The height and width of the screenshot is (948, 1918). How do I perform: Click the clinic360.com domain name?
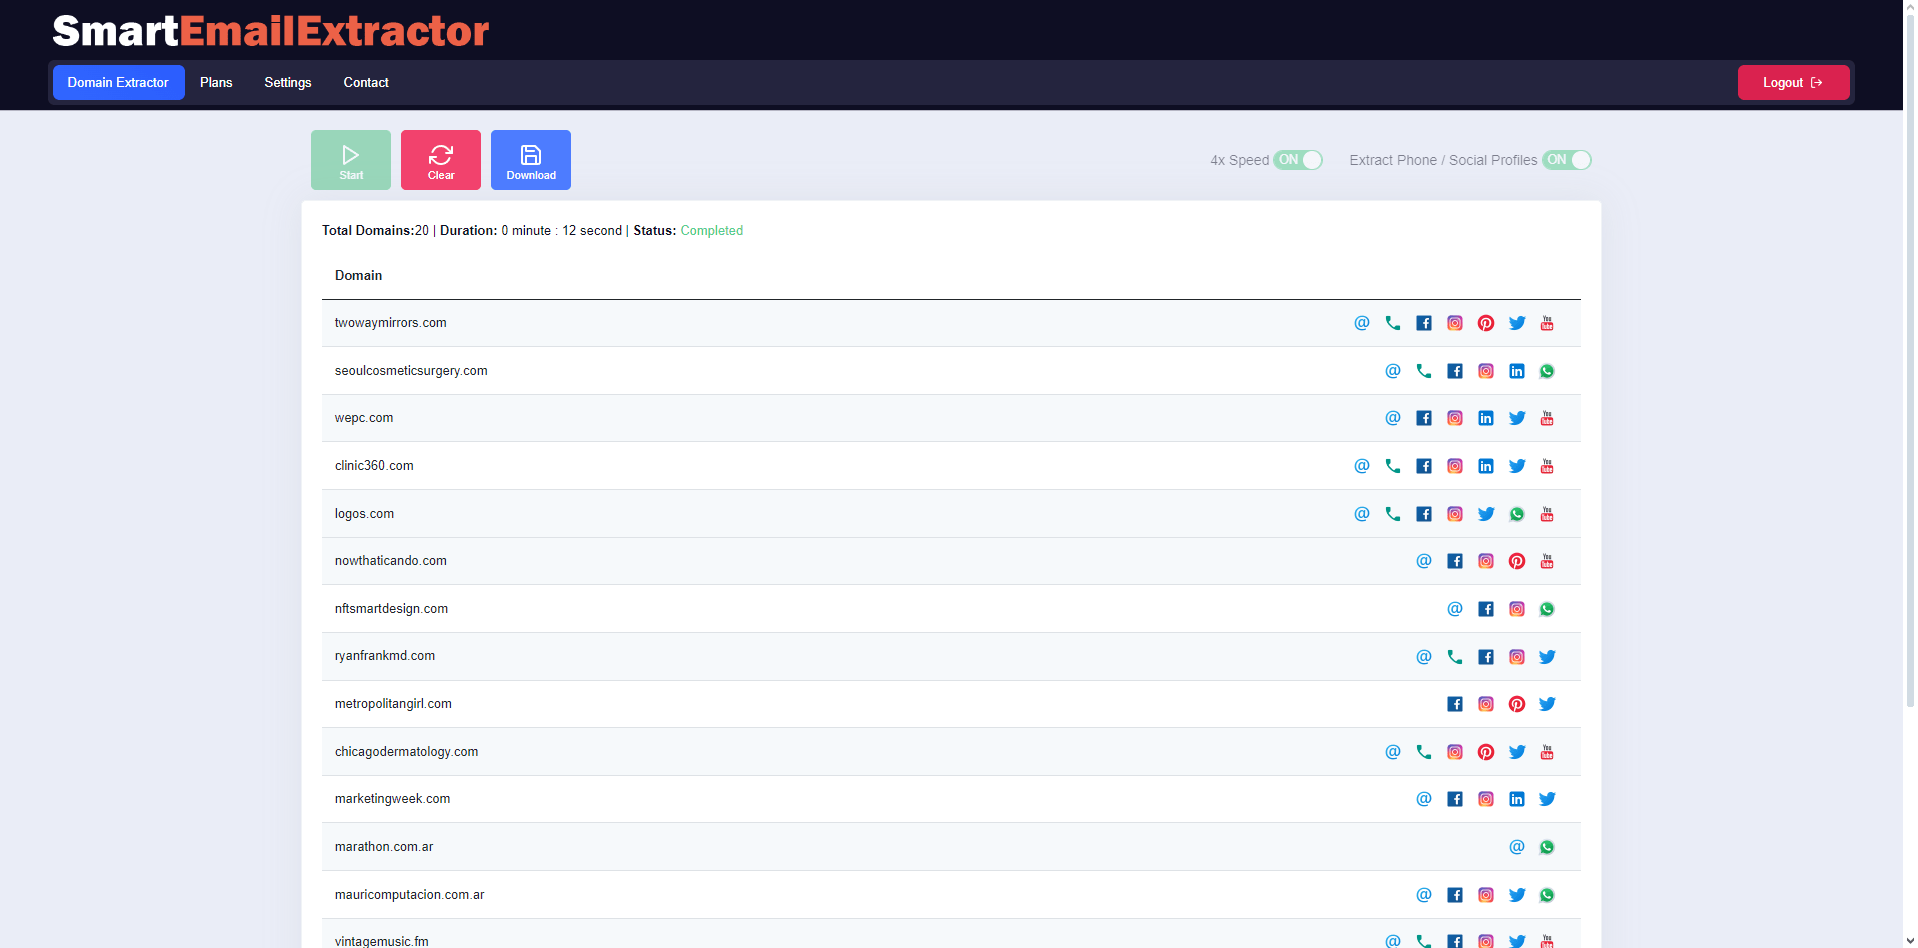pyautogui.click(x=374, y=466)
